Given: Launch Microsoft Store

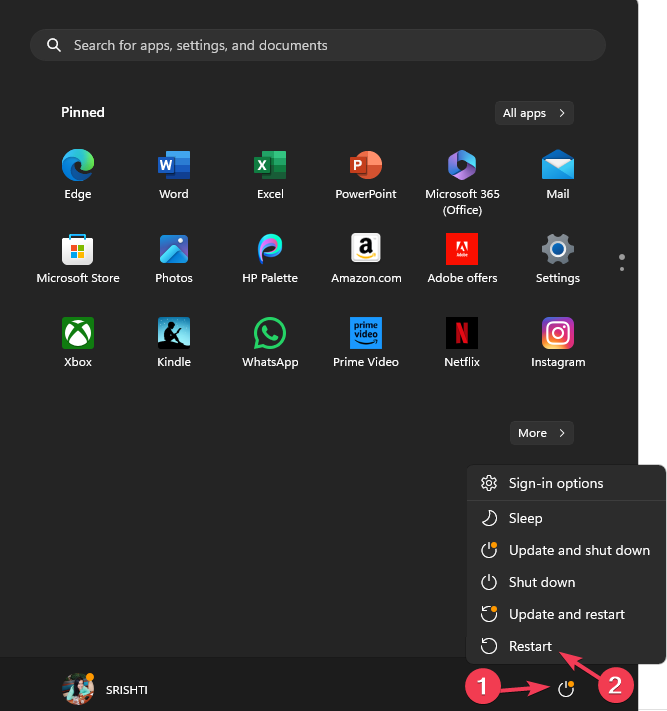Looking at the screenshot, I should pos(78,258).
